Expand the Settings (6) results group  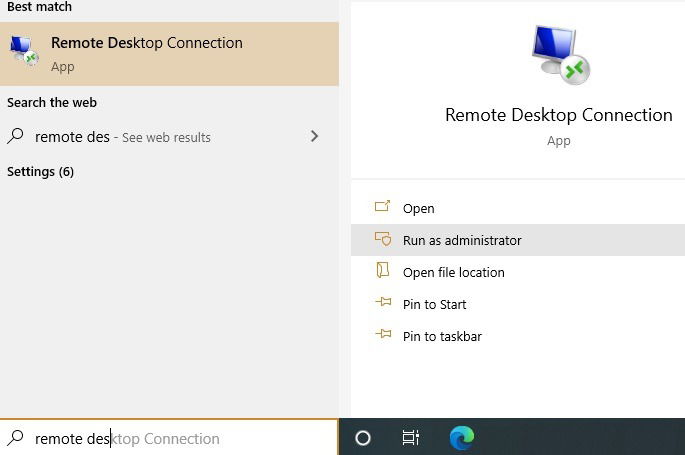40,172
